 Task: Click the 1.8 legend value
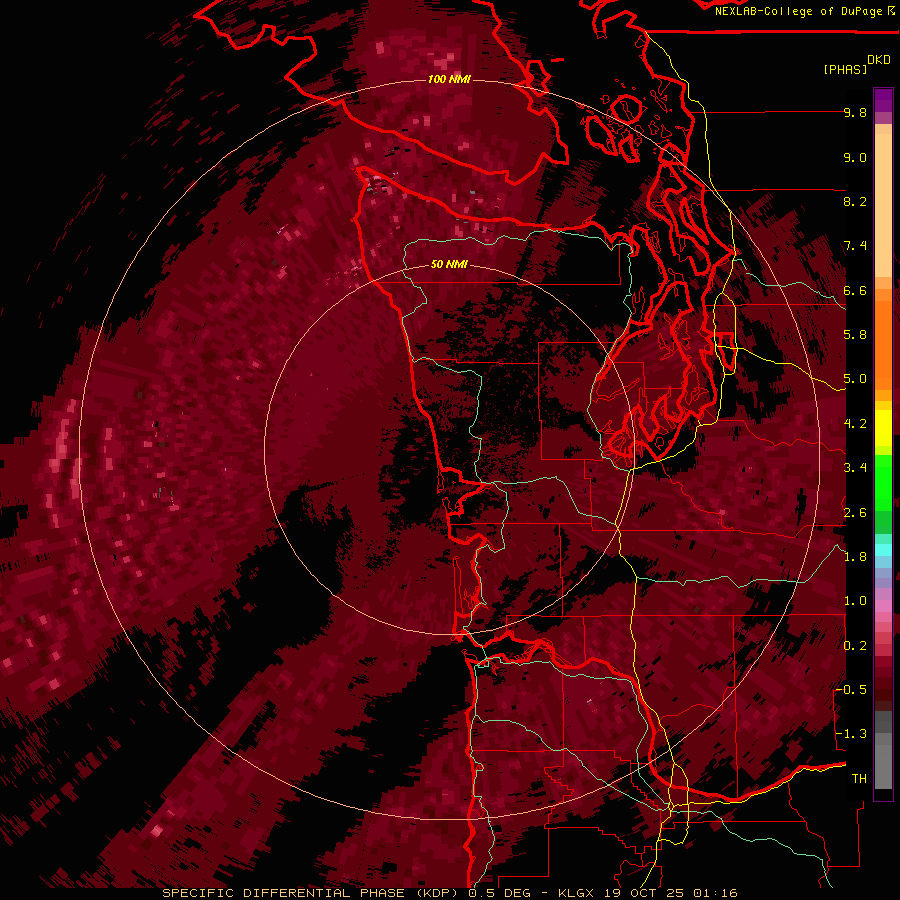tap(855, 557)
